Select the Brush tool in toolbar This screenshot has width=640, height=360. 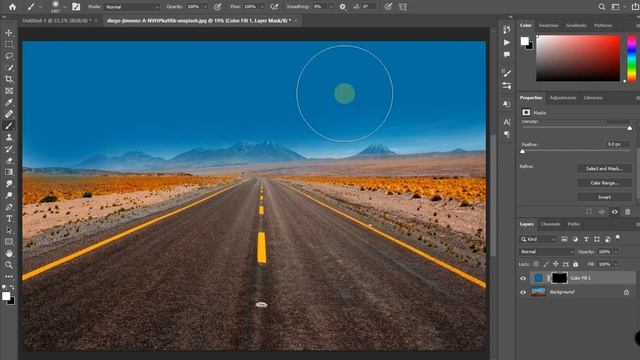(9, 126)
